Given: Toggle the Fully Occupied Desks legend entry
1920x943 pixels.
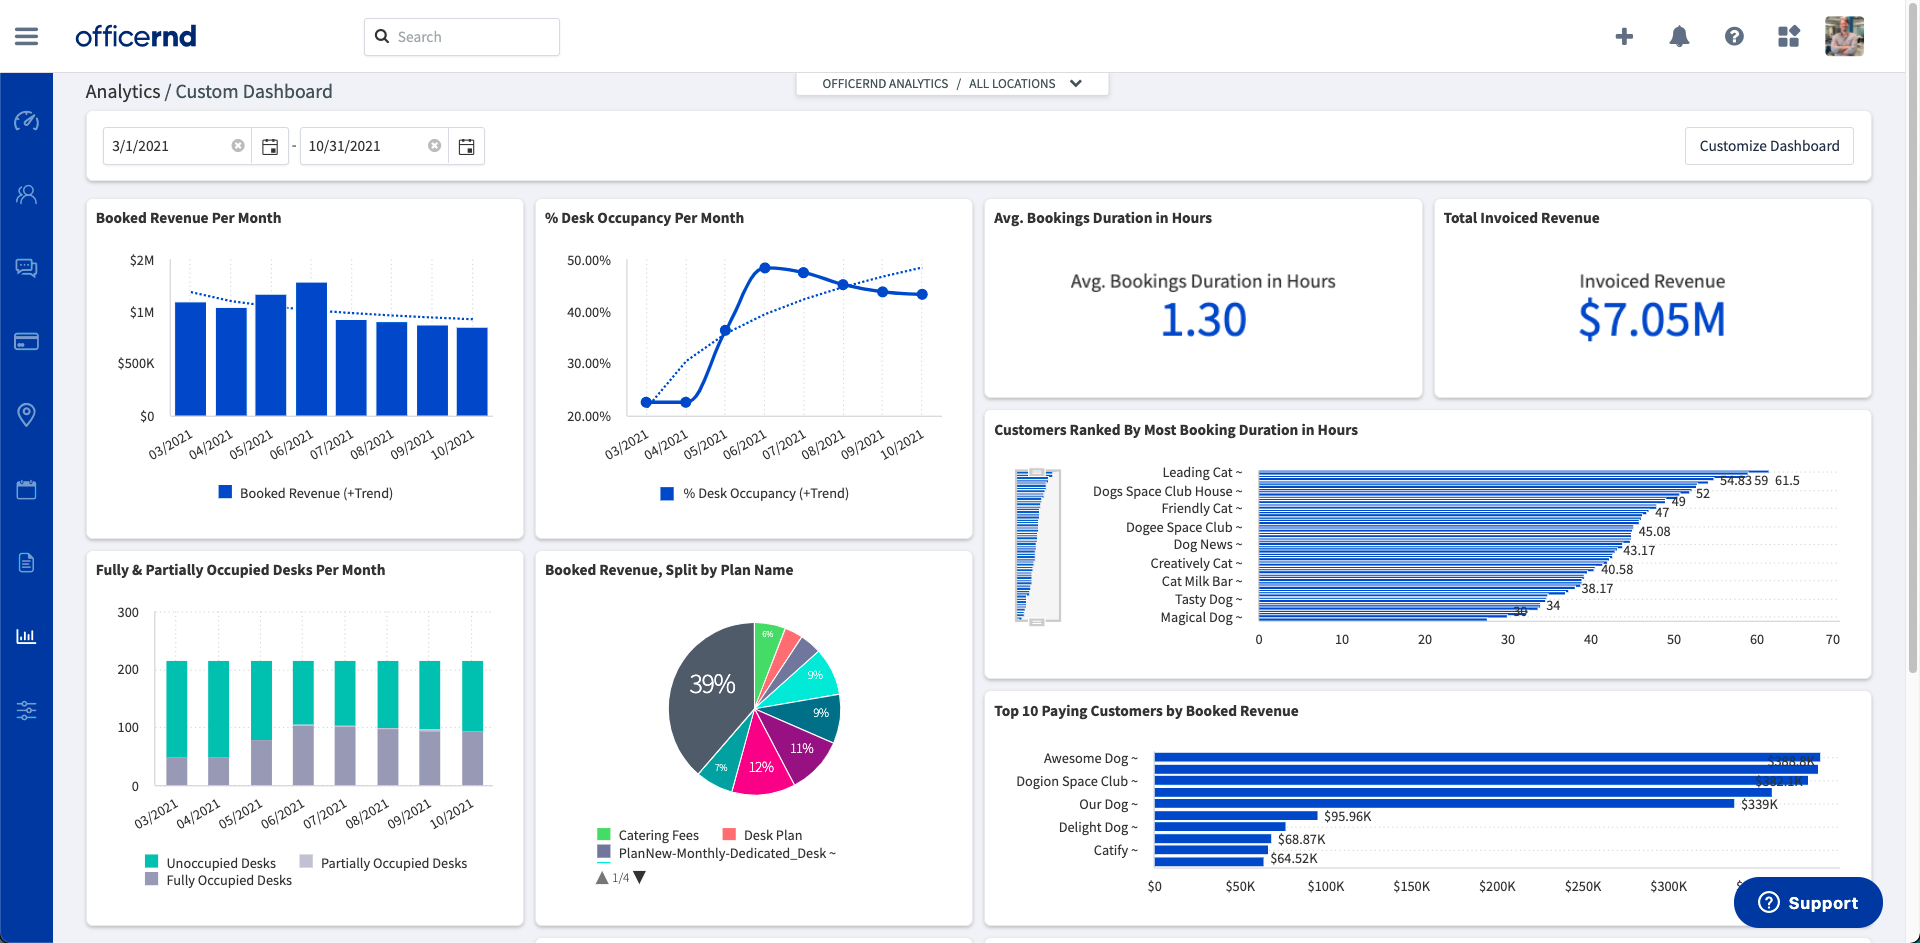Looking at the screenshot, I should click(x=219, y=880).
